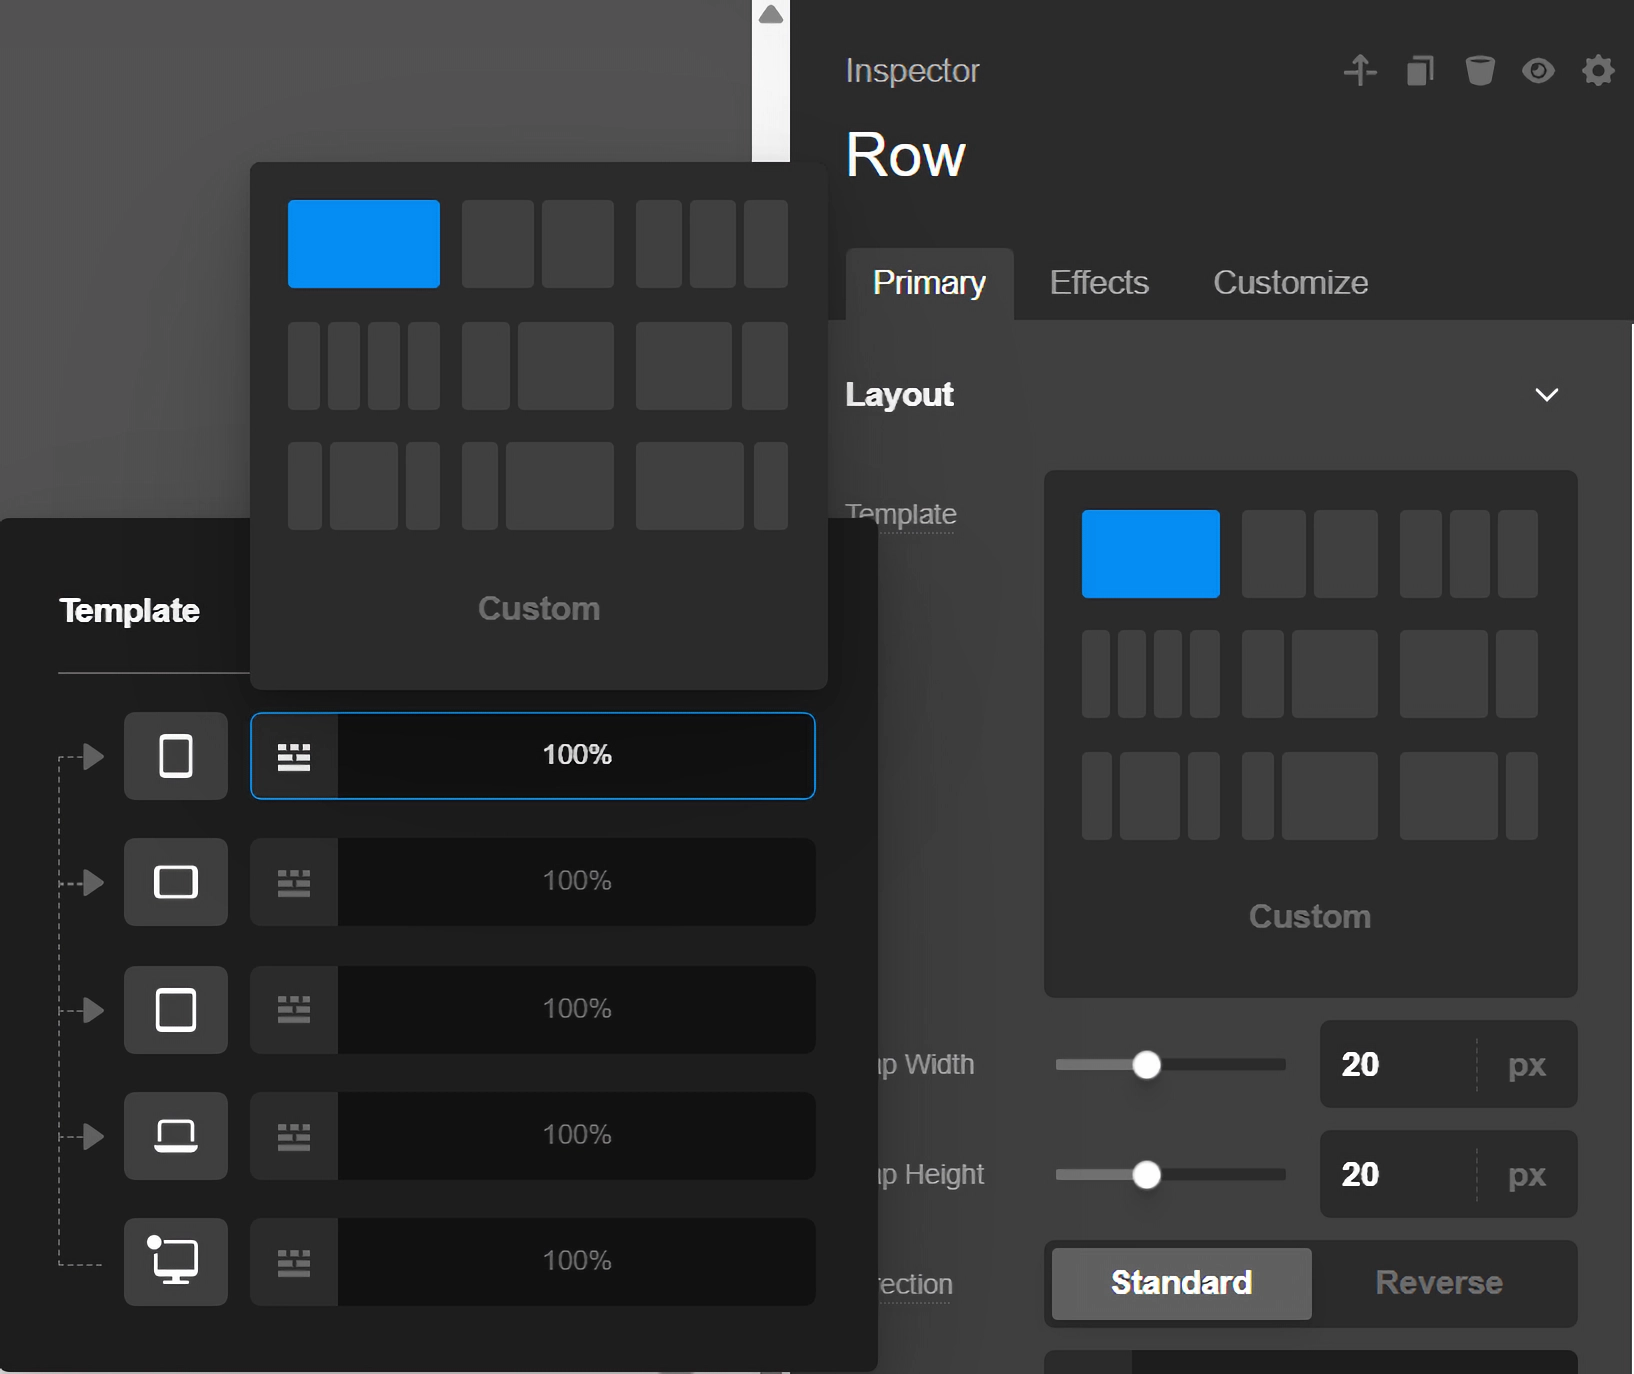This screenshot has width=1634, height=1374.
Task: Keep Standard direction selected
Action: pos(1180,1284)
